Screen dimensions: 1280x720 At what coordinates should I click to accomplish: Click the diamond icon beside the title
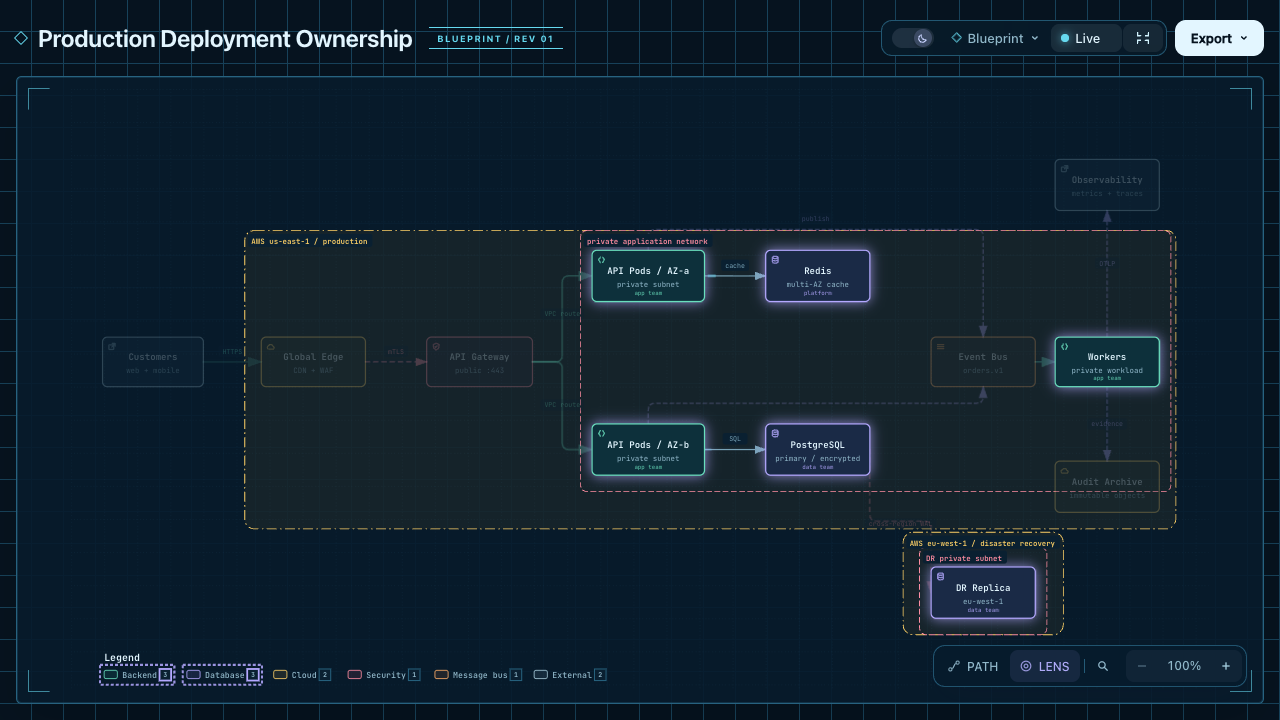(21, 38)
